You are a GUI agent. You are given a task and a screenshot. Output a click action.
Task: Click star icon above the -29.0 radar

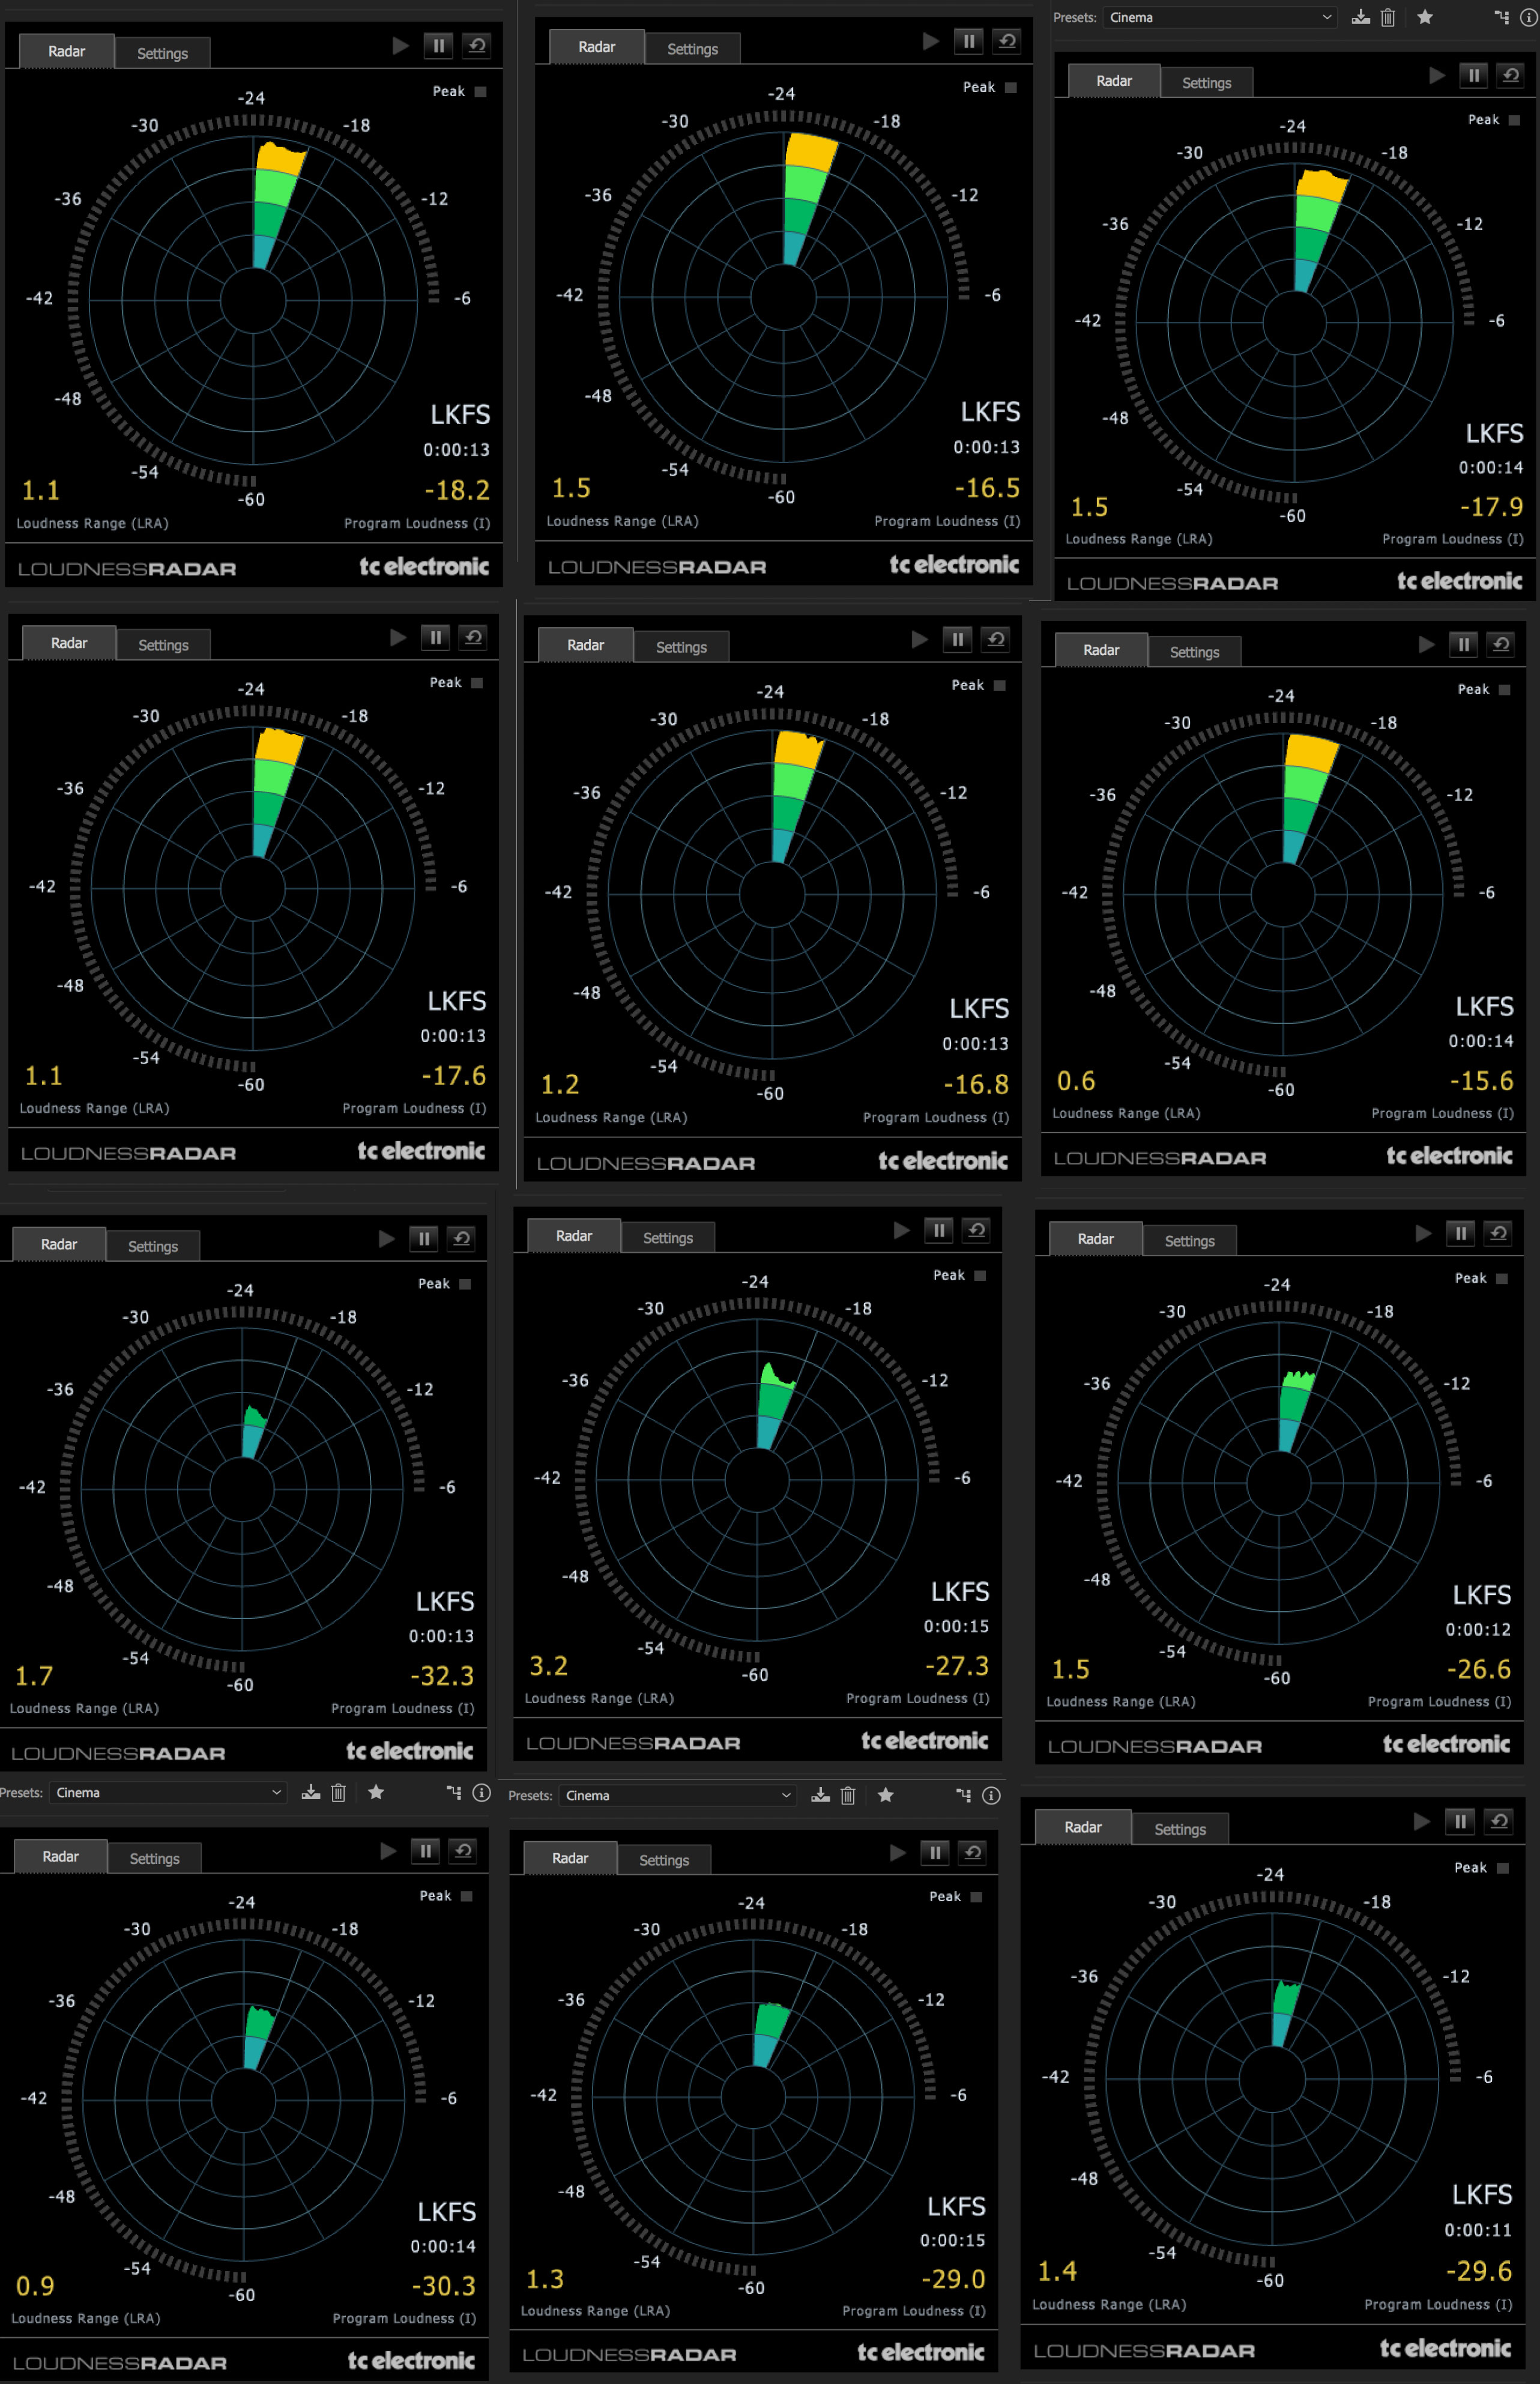pos(885,1796)
